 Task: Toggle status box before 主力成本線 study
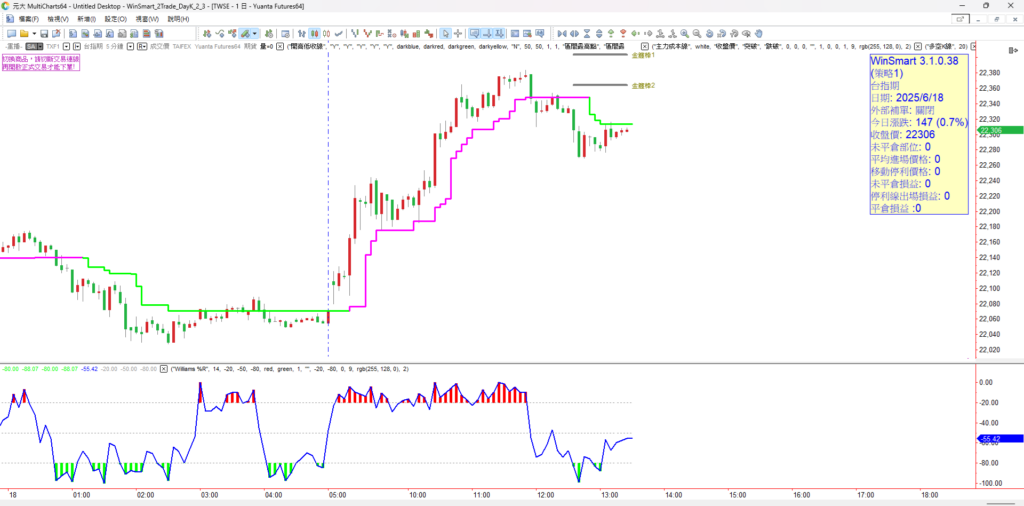pyautogui.click(x=645, y=46)
